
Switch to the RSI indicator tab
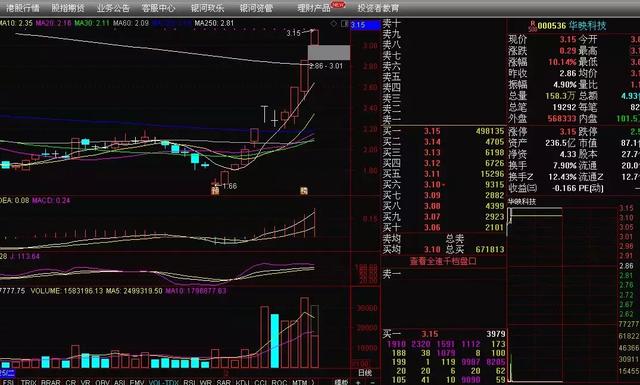189,382
